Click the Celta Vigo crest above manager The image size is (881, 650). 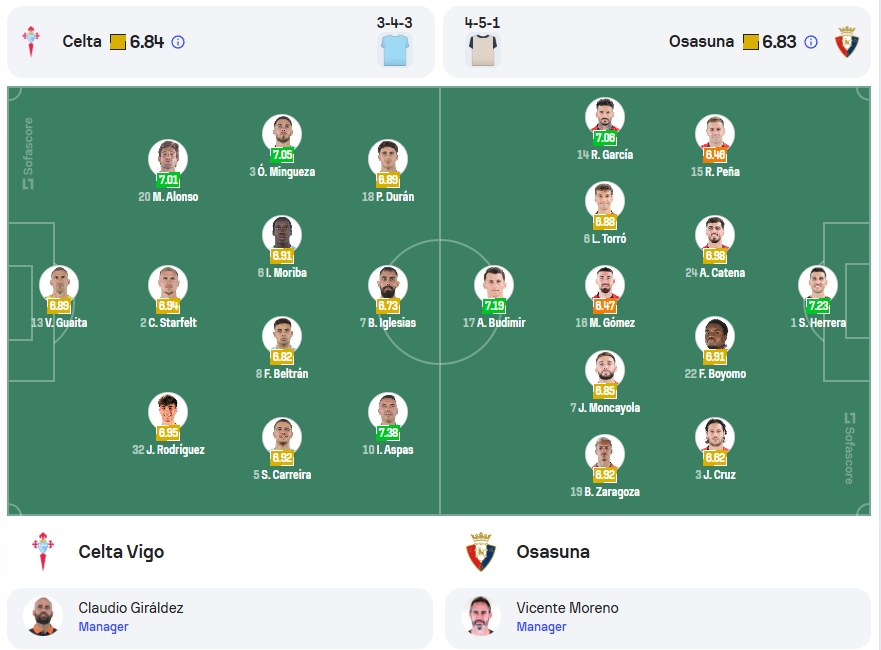(43, 552)
